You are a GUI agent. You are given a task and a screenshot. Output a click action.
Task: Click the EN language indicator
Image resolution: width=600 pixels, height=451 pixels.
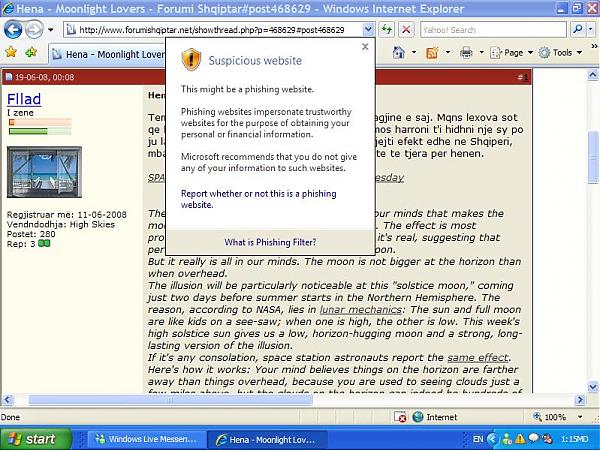point(478,439)
